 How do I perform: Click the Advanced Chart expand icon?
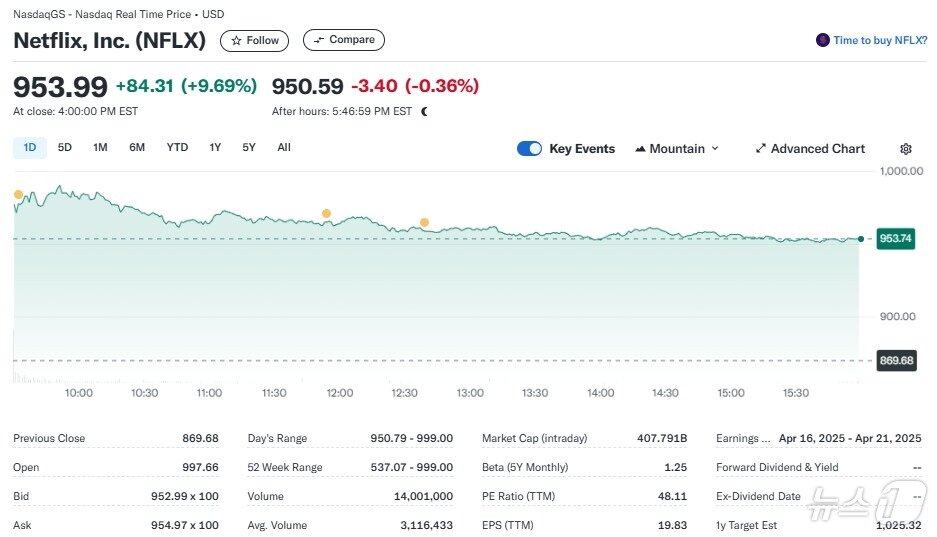point(761,149)
